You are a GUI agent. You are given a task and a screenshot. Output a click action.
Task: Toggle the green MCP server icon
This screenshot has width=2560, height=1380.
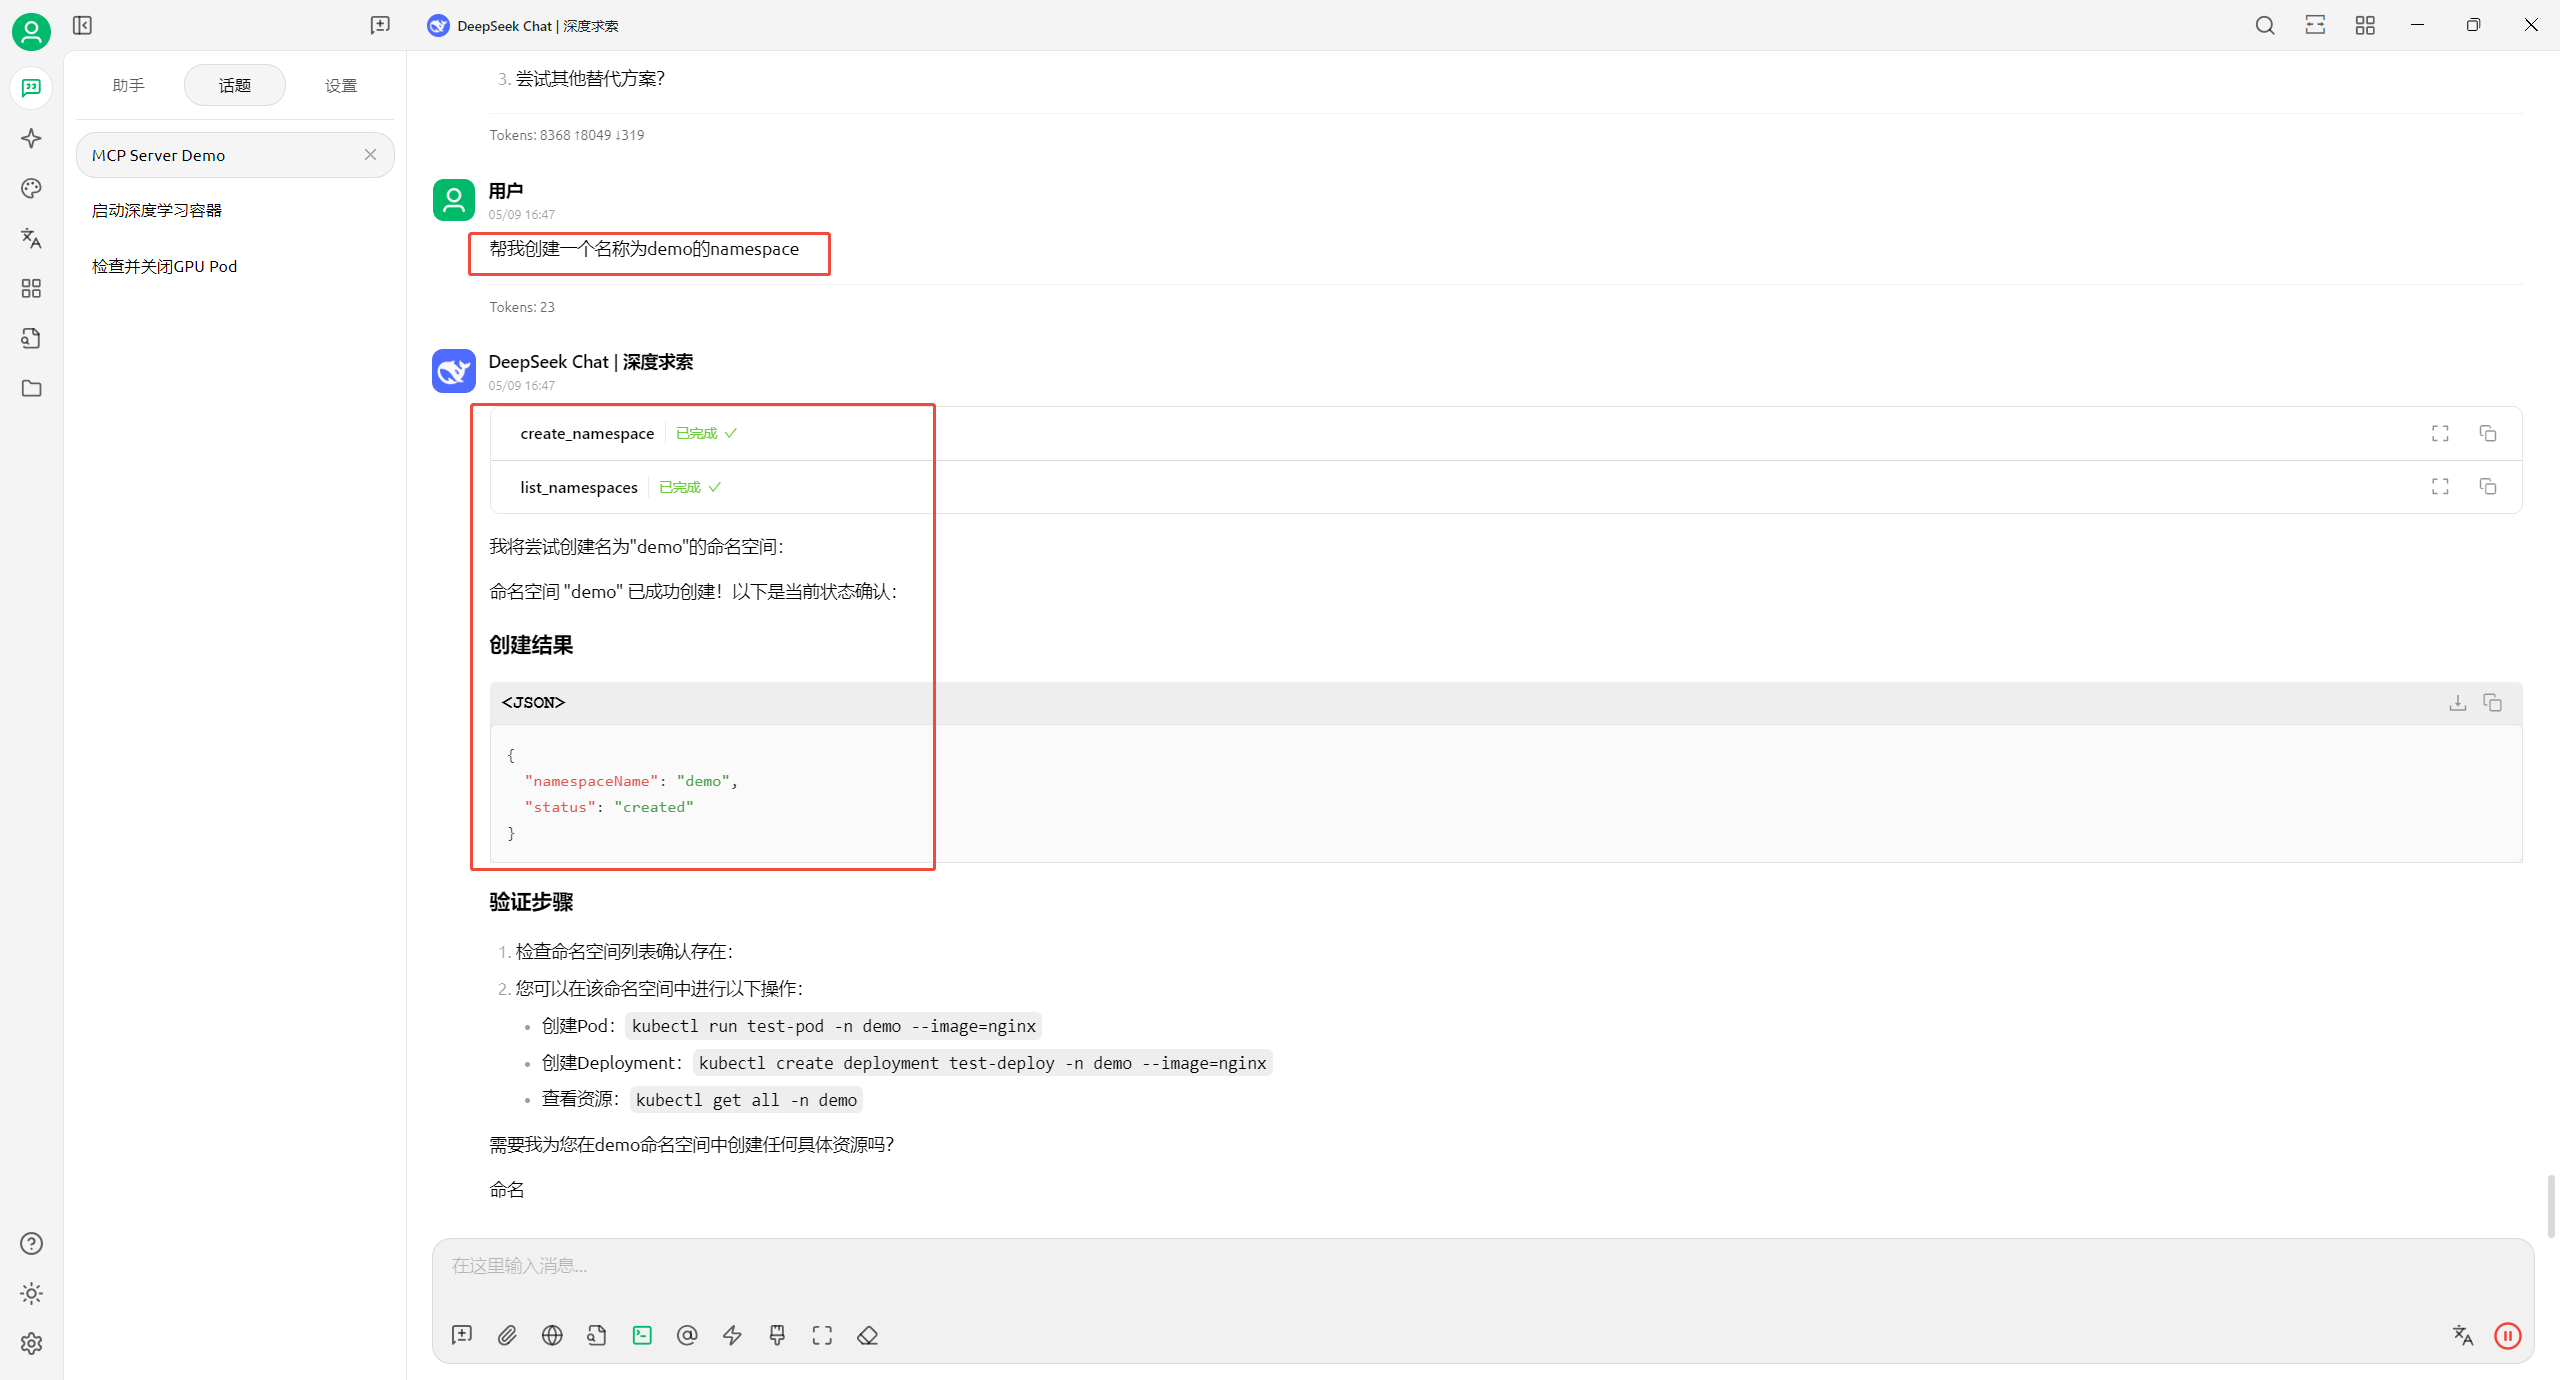click(x=642, y=1335)
